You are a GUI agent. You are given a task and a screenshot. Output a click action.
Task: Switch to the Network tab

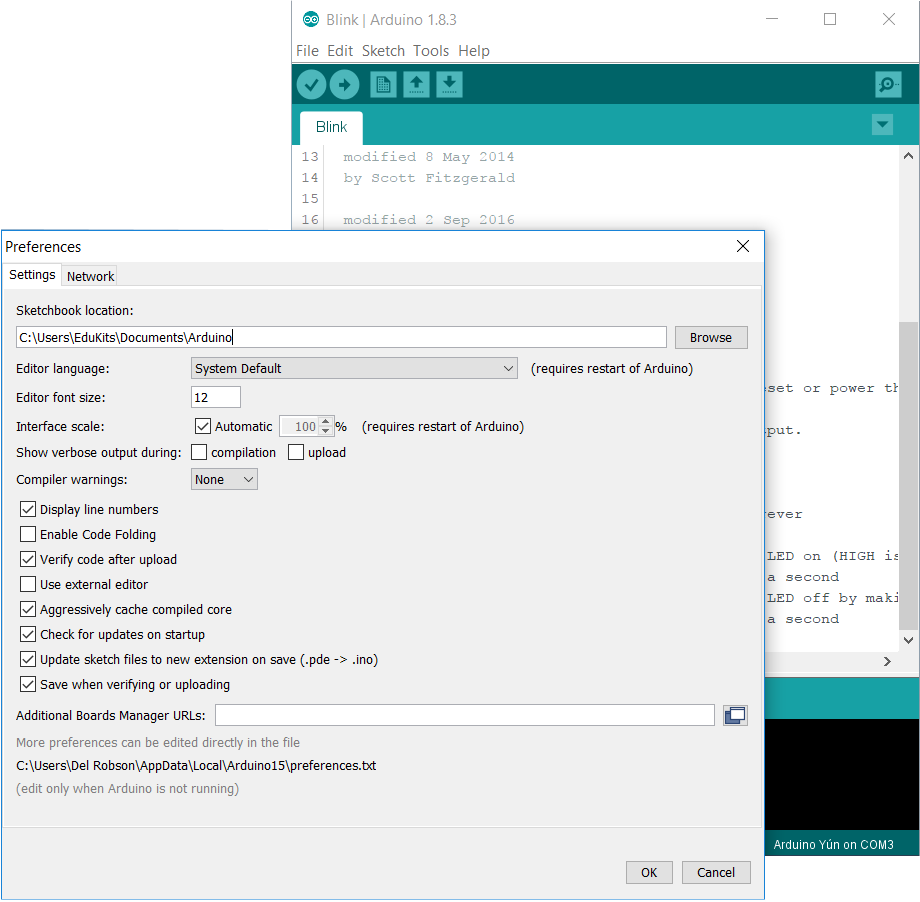(90, 276)
